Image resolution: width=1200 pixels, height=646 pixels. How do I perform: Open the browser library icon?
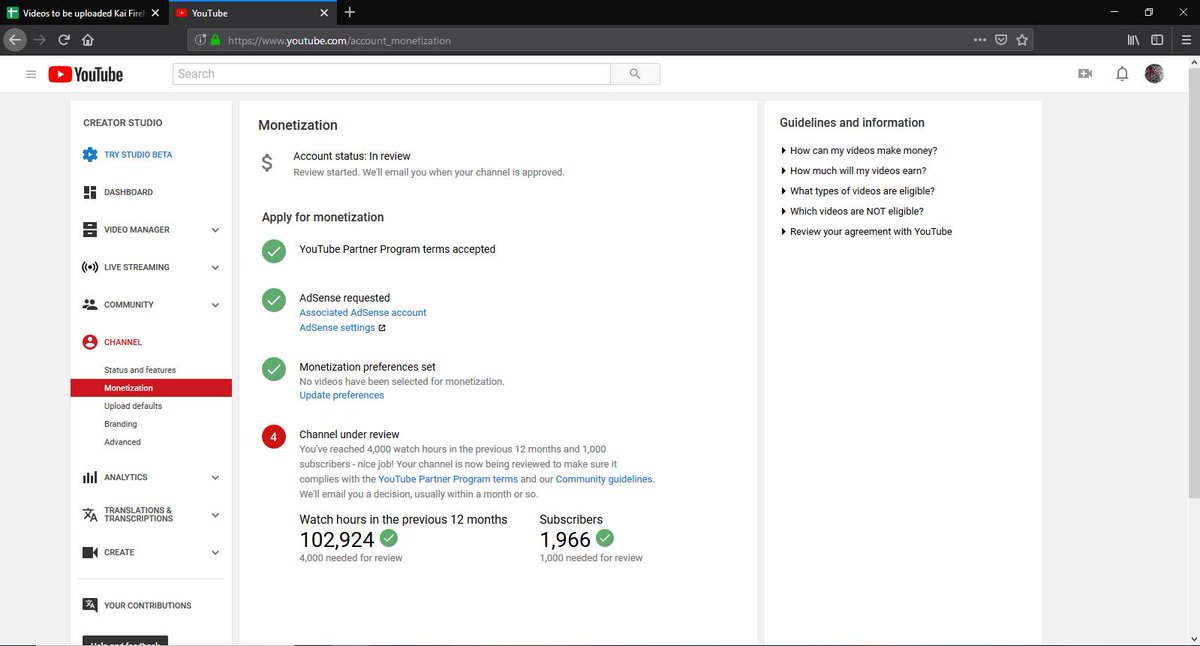(x=1134, y=40)
